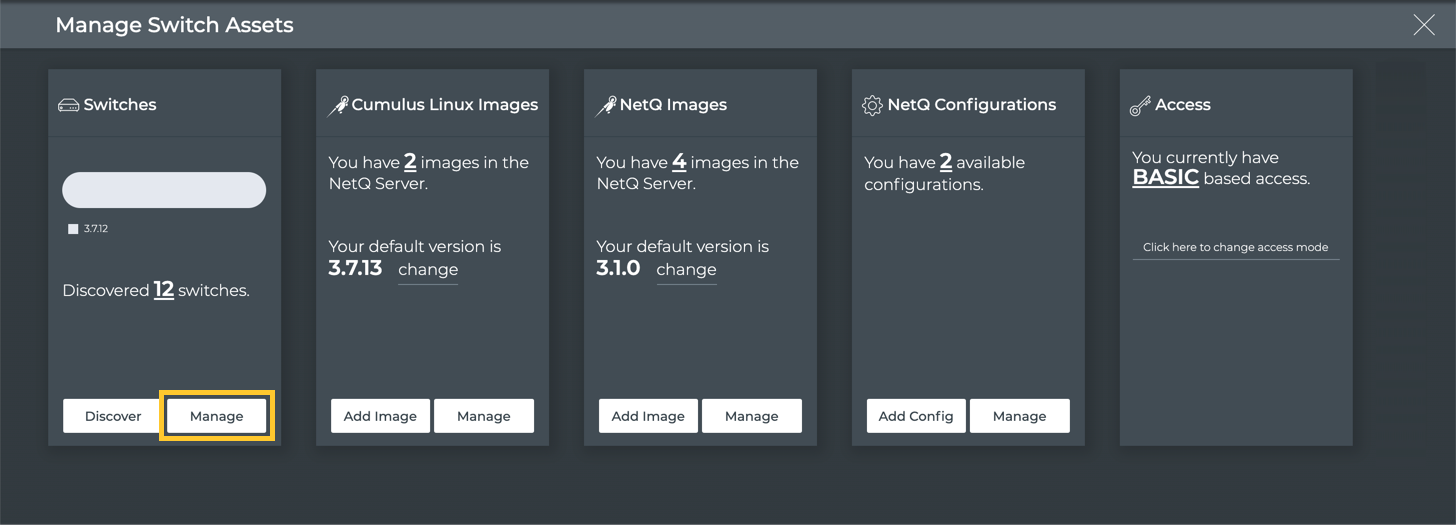Manage the NetQ Images
This screenshot has width=1456, height=526.
pos(752,416)
